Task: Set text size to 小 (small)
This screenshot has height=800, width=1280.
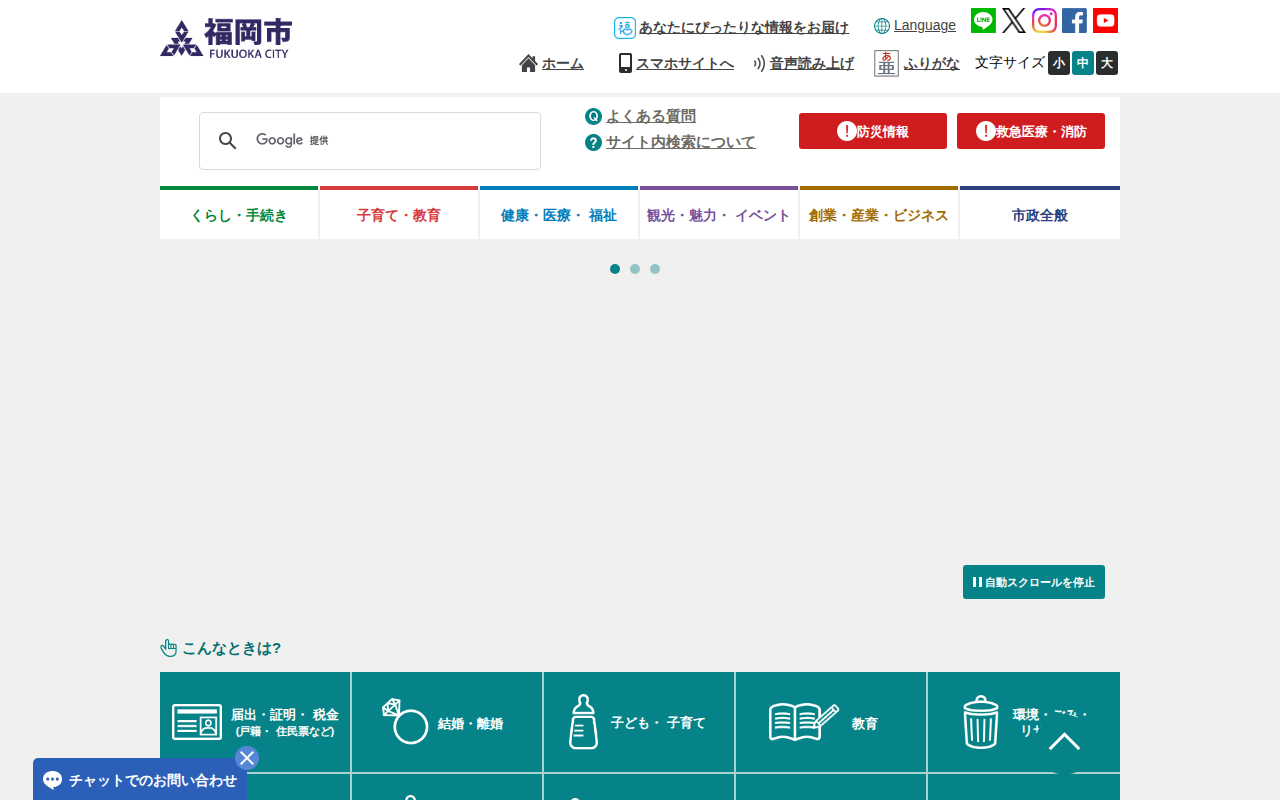Action: (1059, 63)
